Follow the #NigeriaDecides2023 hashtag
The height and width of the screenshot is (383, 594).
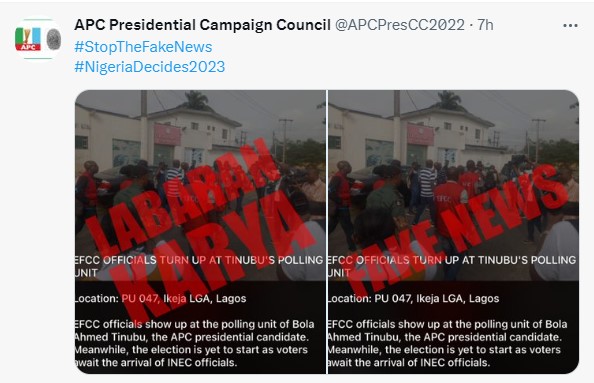[150, 67]
